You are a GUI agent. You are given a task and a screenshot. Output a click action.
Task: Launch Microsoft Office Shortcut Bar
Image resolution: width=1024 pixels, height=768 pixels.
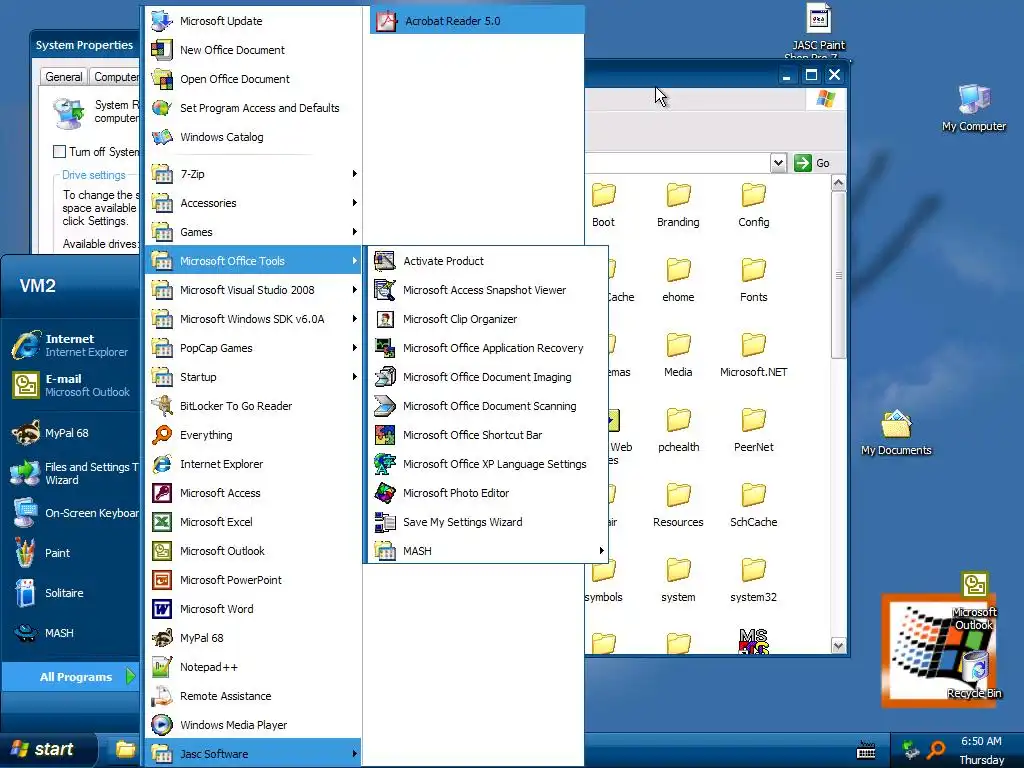488,435
